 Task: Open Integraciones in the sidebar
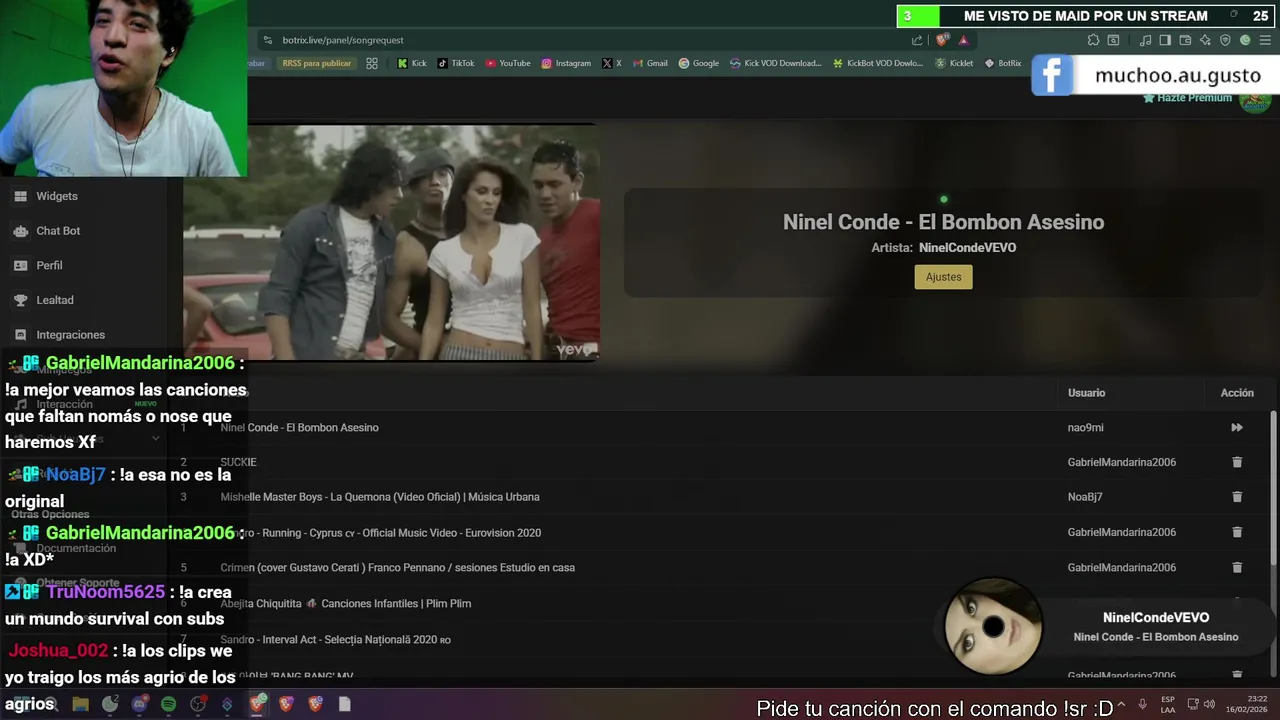[70, 335]
